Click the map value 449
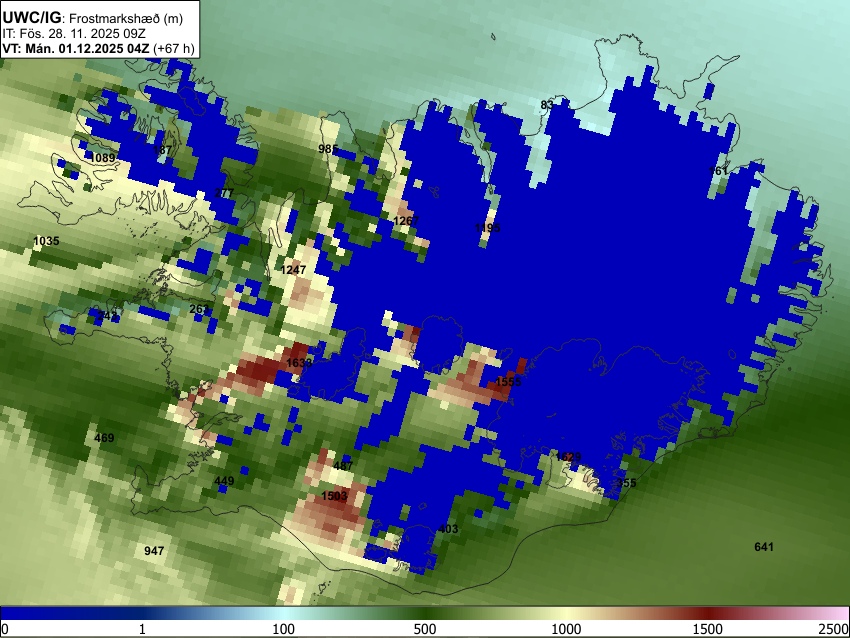 click(224, 481)
